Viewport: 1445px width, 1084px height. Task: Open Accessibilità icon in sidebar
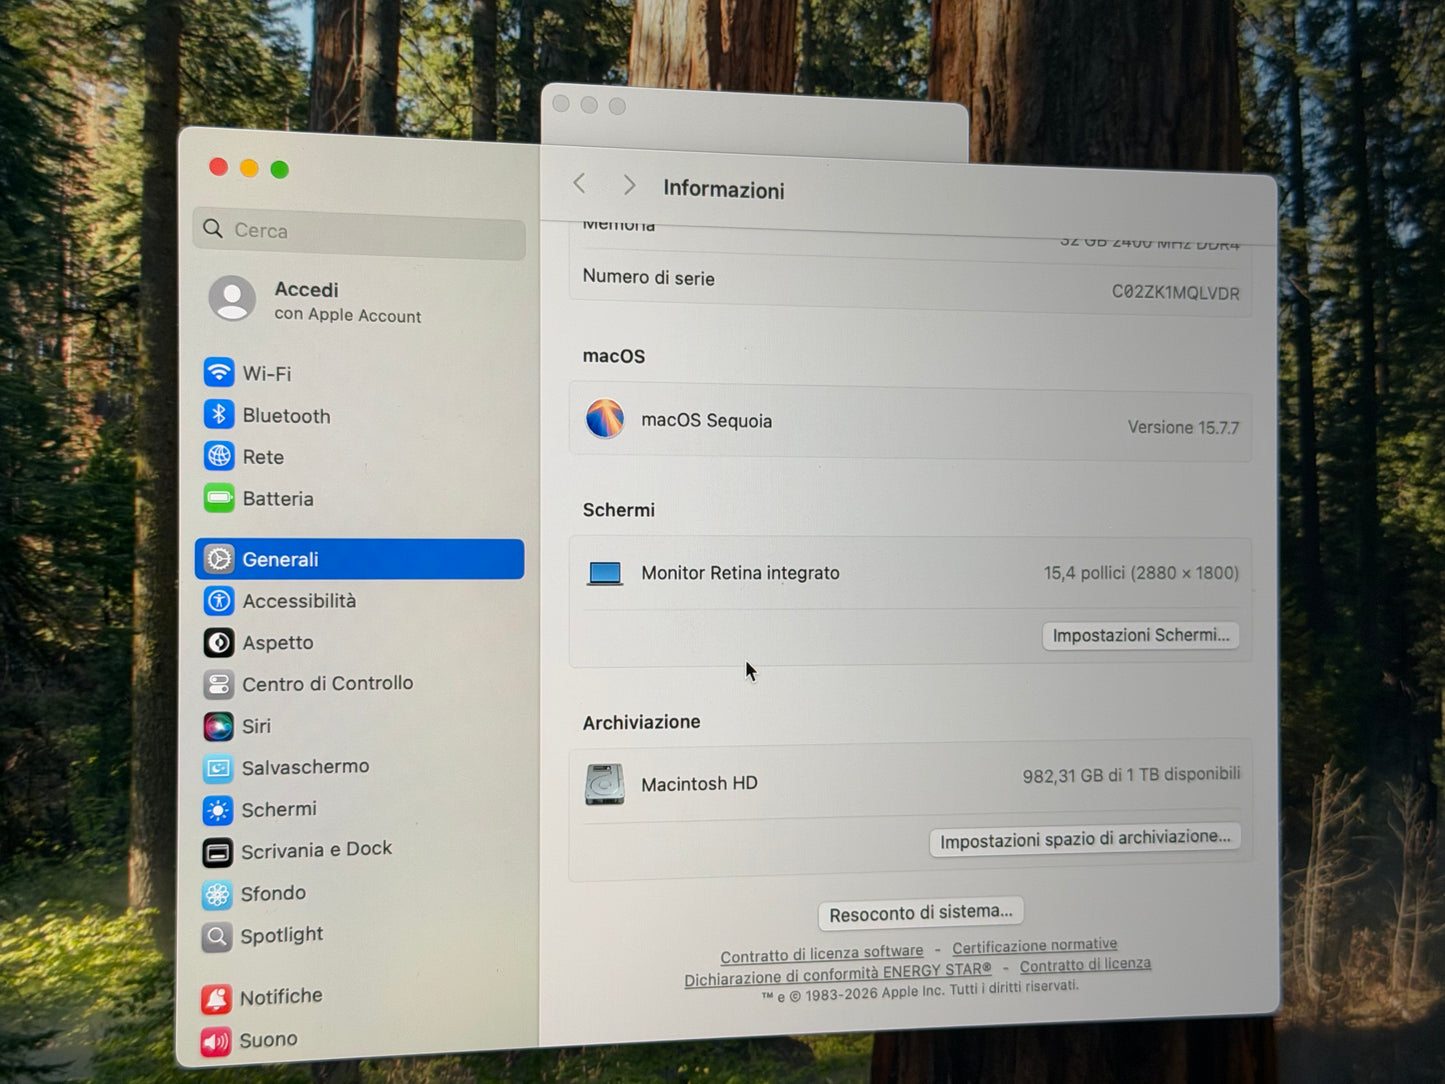(219, 601)
